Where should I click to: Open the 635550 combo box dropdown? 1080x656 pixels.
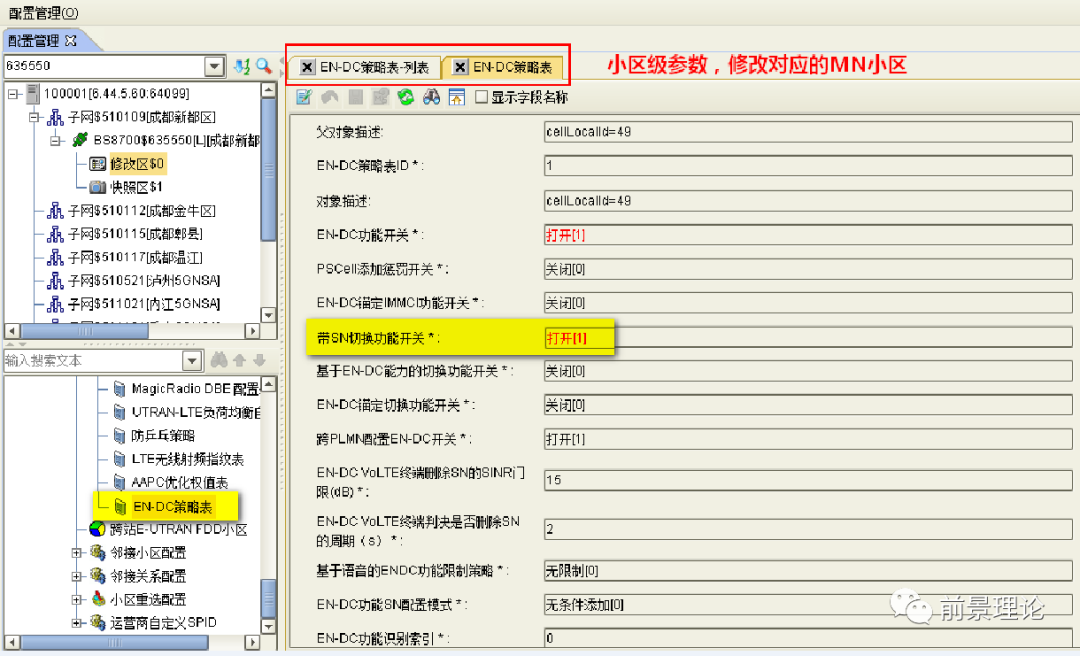coord(214,66)
